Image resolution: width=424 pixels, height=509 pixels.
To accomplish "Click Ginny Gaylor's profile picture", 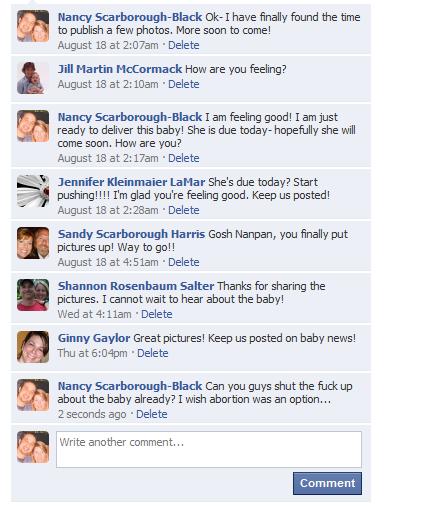I will point(33,347).
